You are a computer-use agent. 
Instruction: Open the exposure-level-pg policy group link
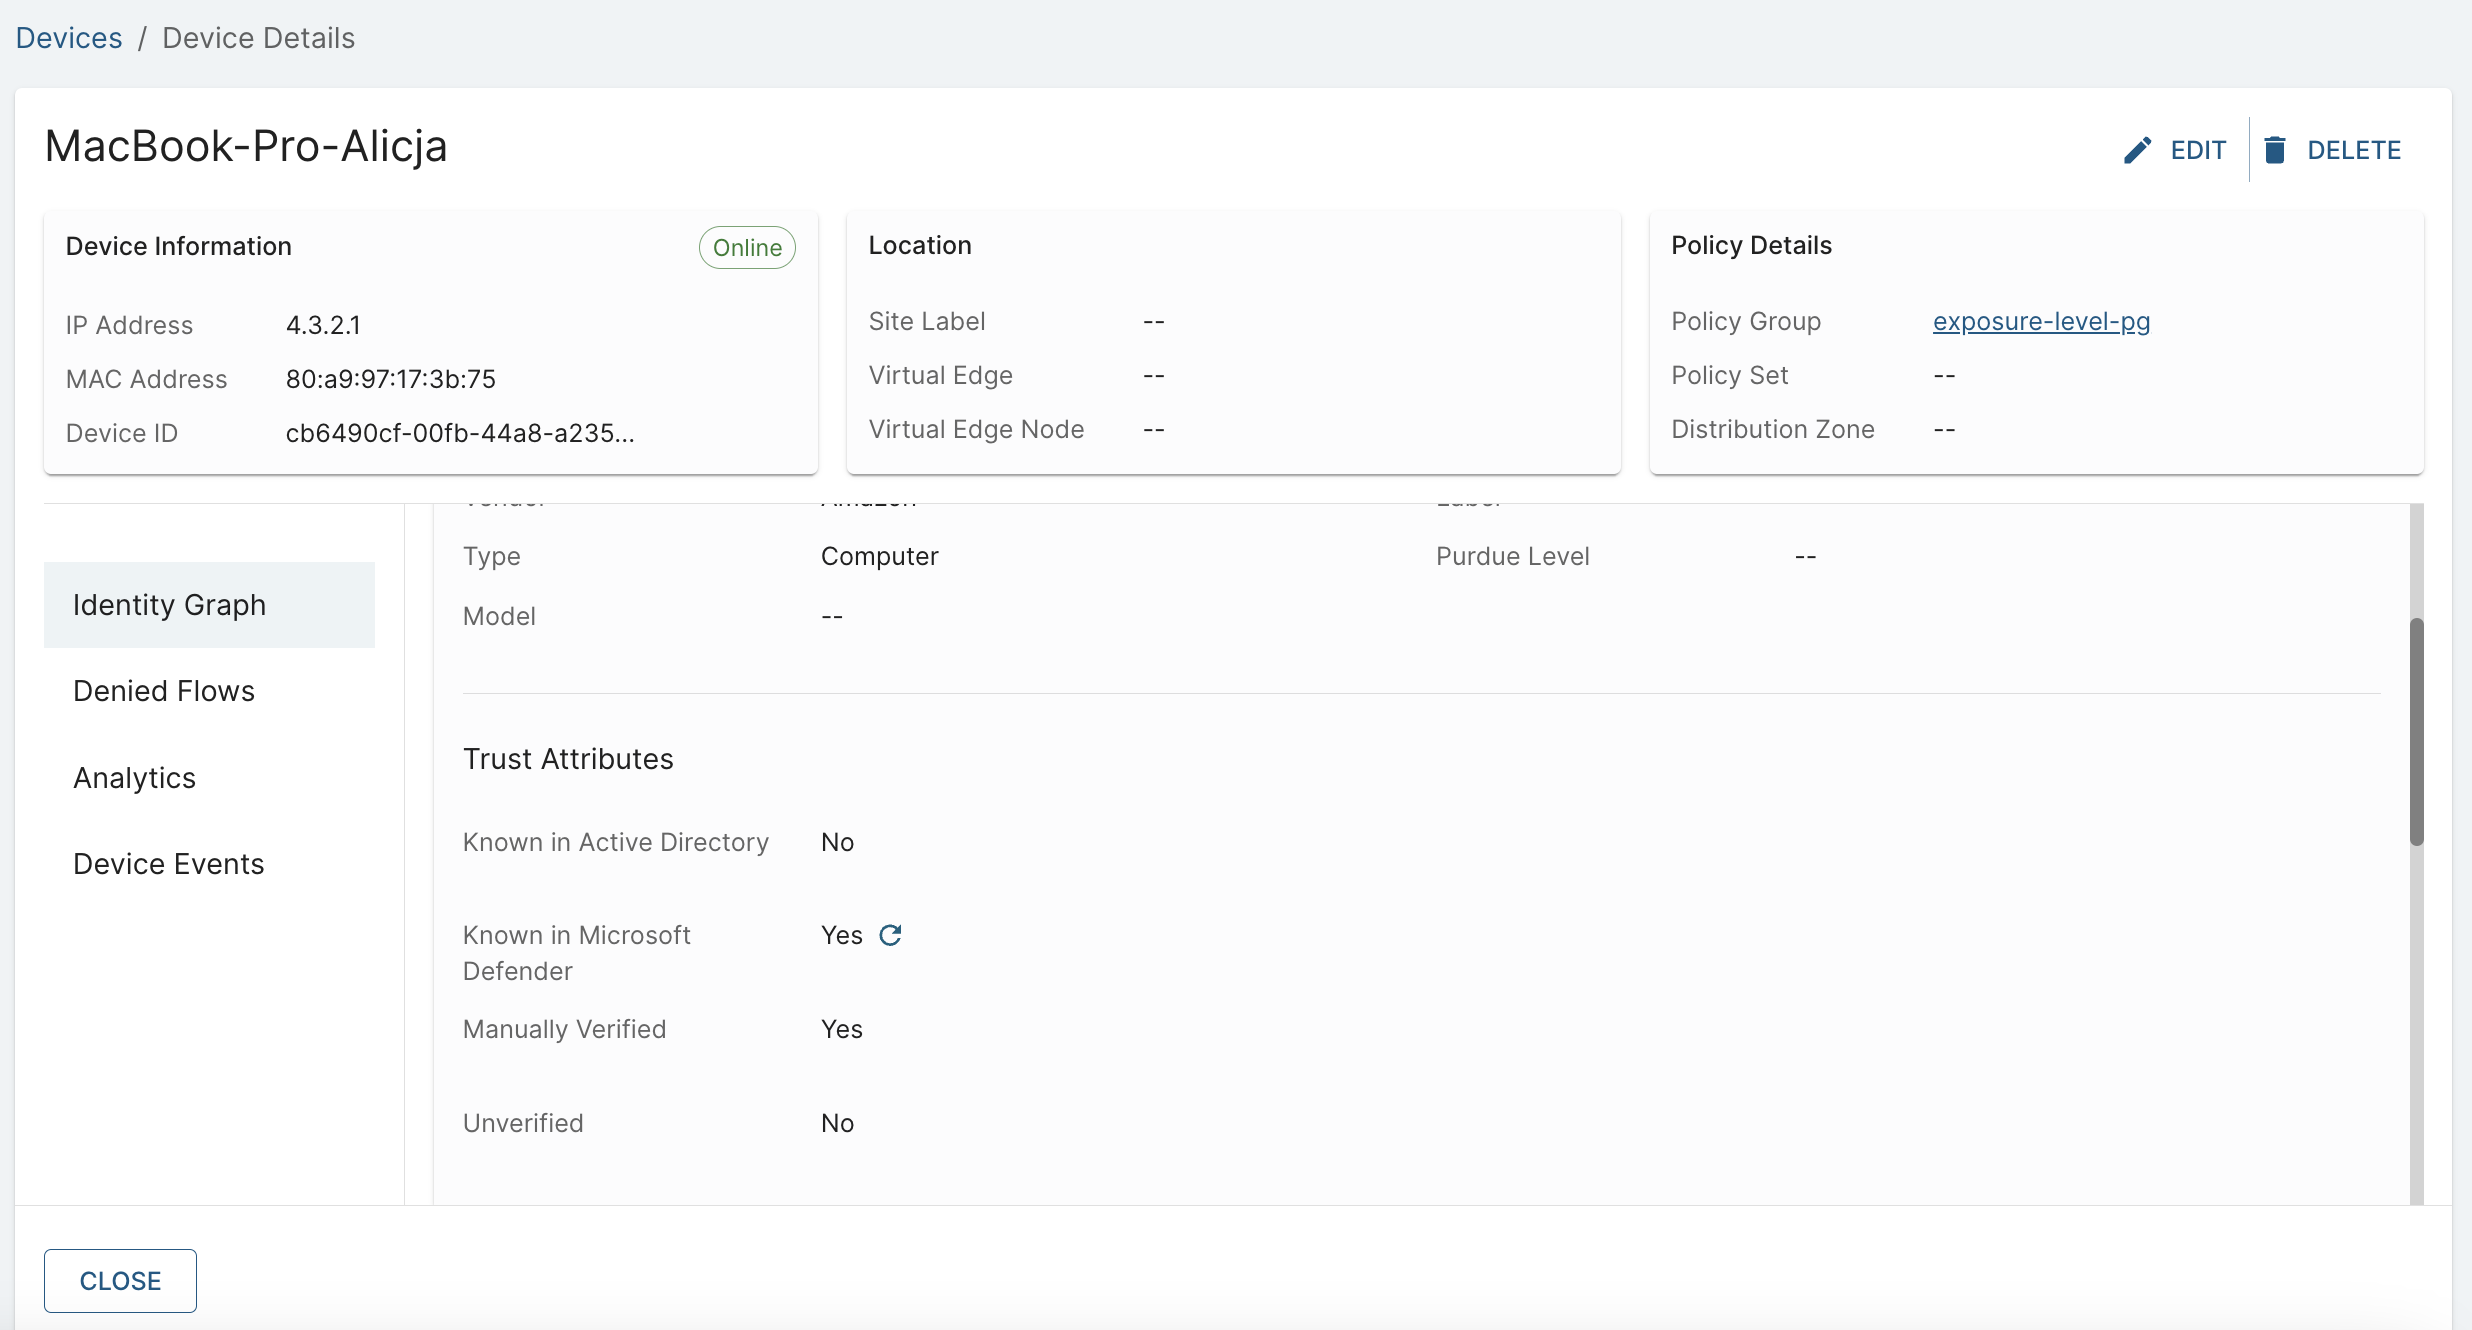pyautogui.click(x=2041, y=321)
